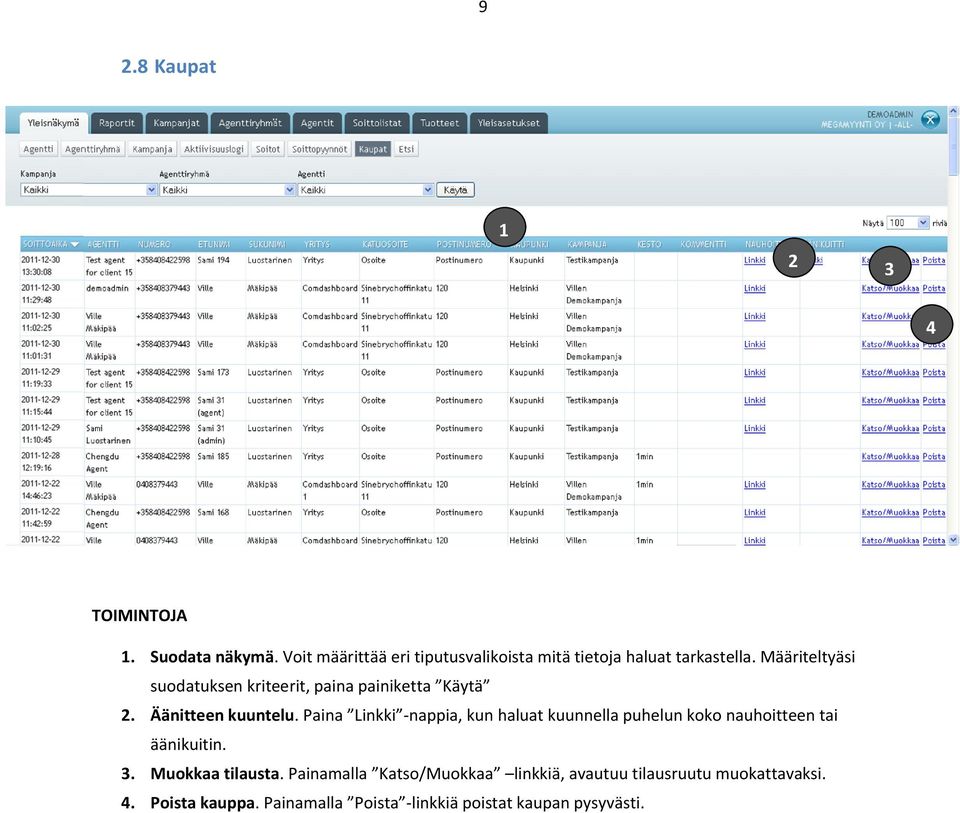Sort by the Yritys column header
This screenshot has width=960, height=813.
point(317,244)
